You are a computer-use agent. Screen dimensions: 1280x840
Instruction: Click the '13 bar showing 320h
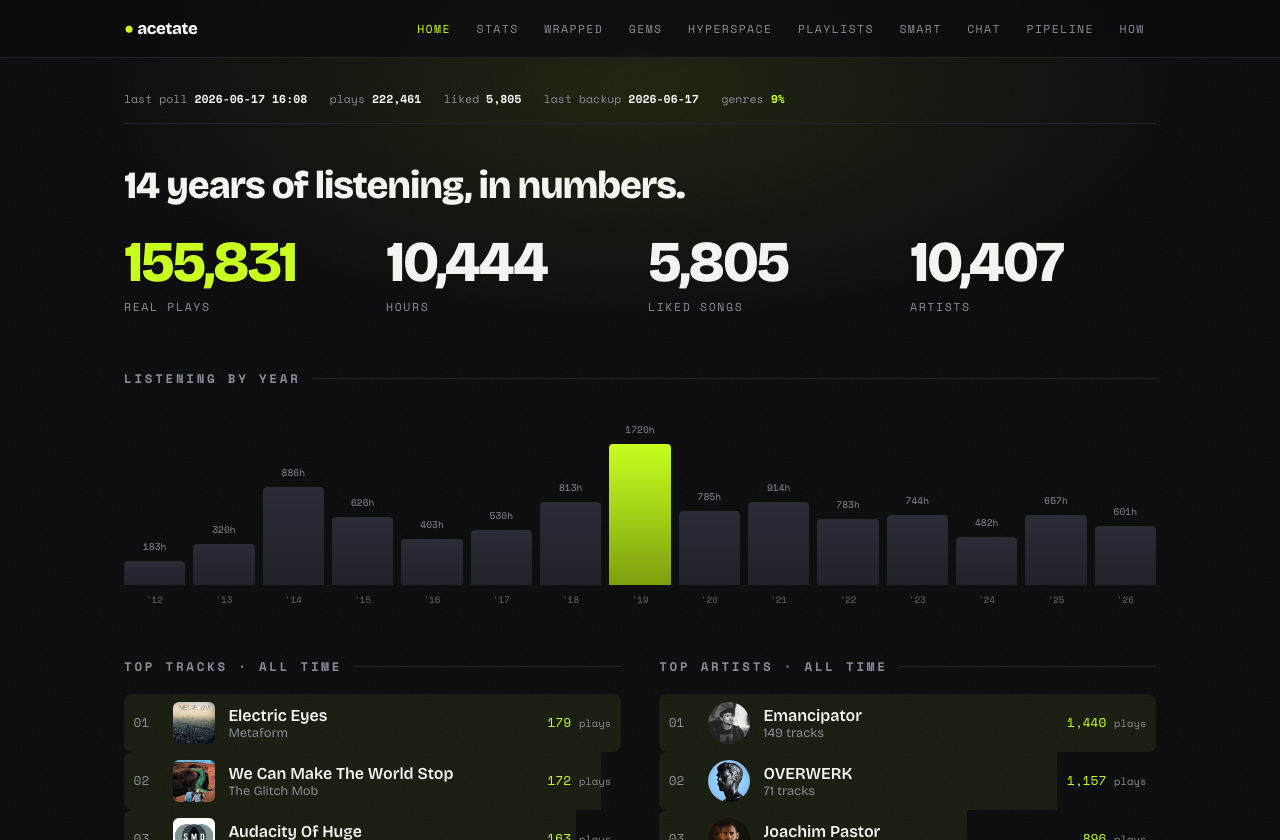[224, 564]
